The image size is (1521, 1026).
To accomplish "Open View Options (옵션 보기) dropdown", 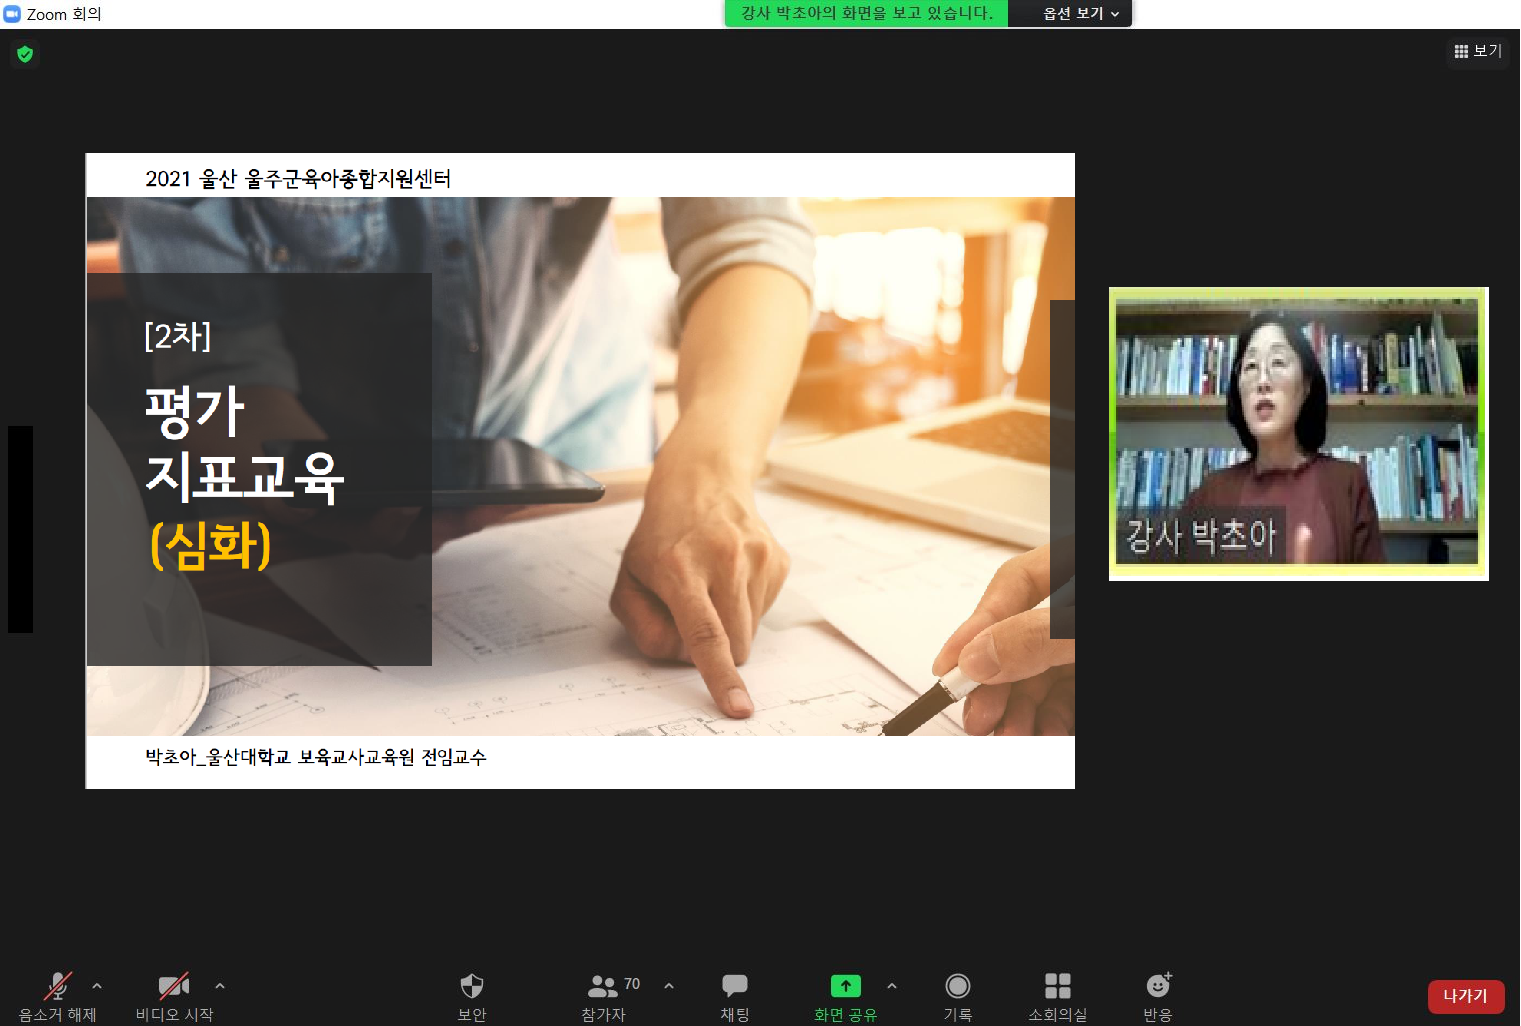I will coord(1081,13).
